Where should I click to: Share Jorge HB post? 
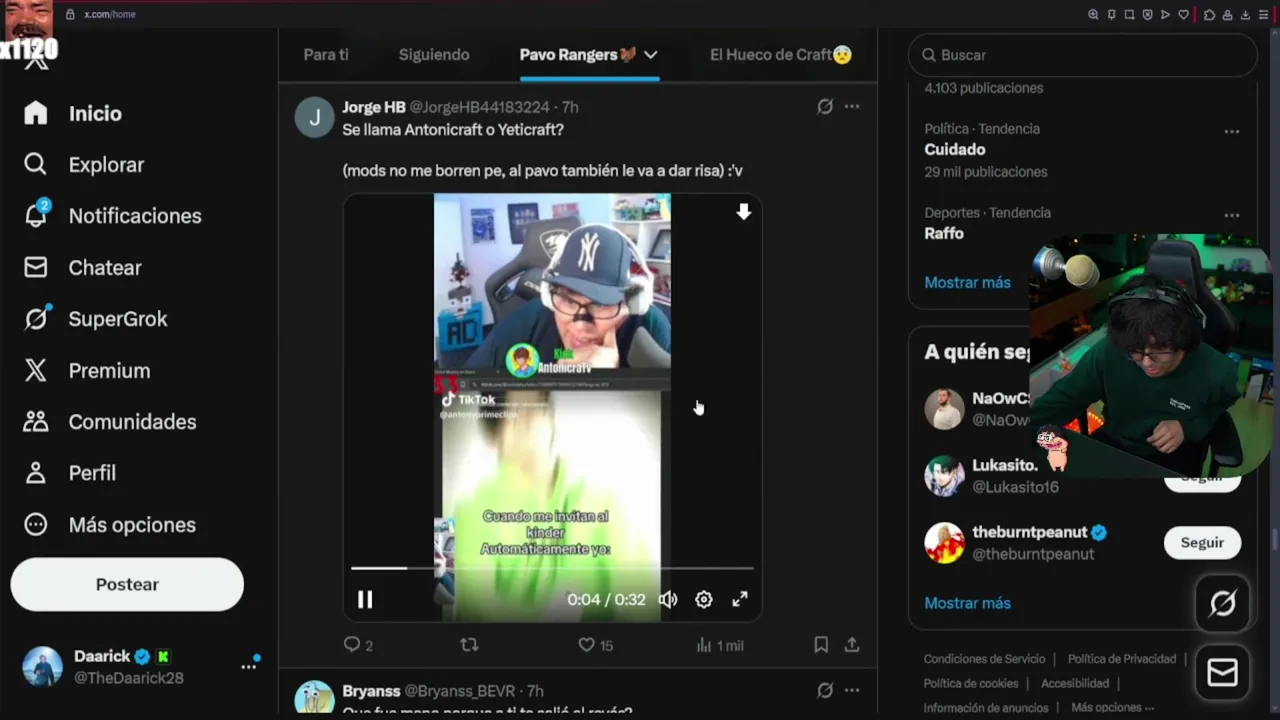pyautogui.click(x=852, y=645)
